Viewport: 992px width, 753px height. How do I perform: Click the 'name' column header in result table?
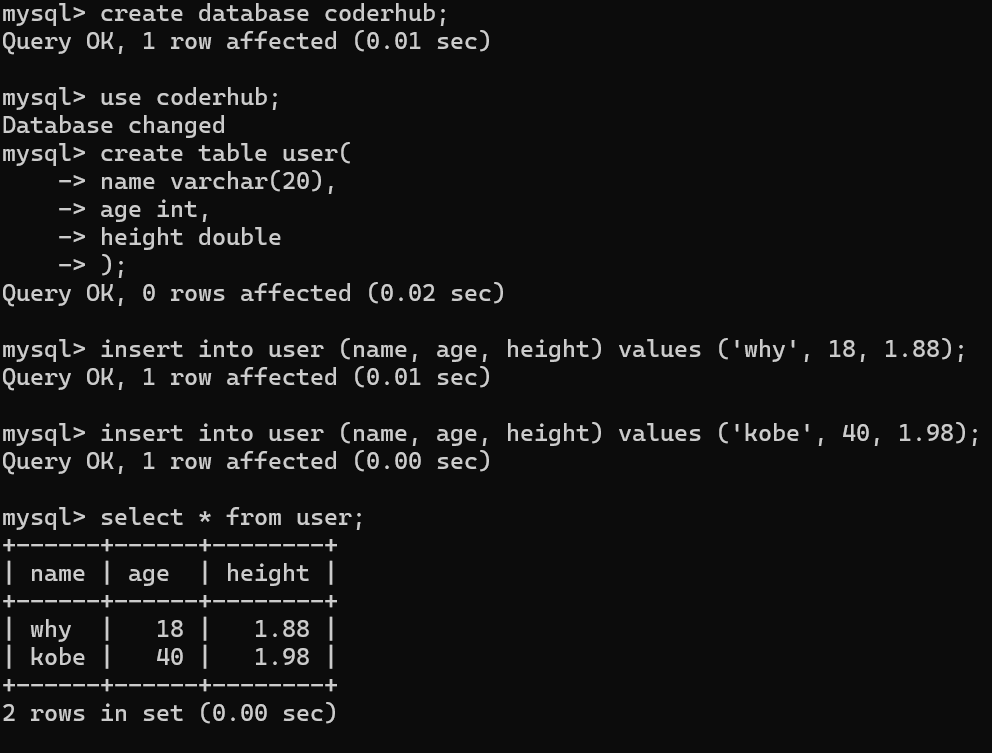57,574
